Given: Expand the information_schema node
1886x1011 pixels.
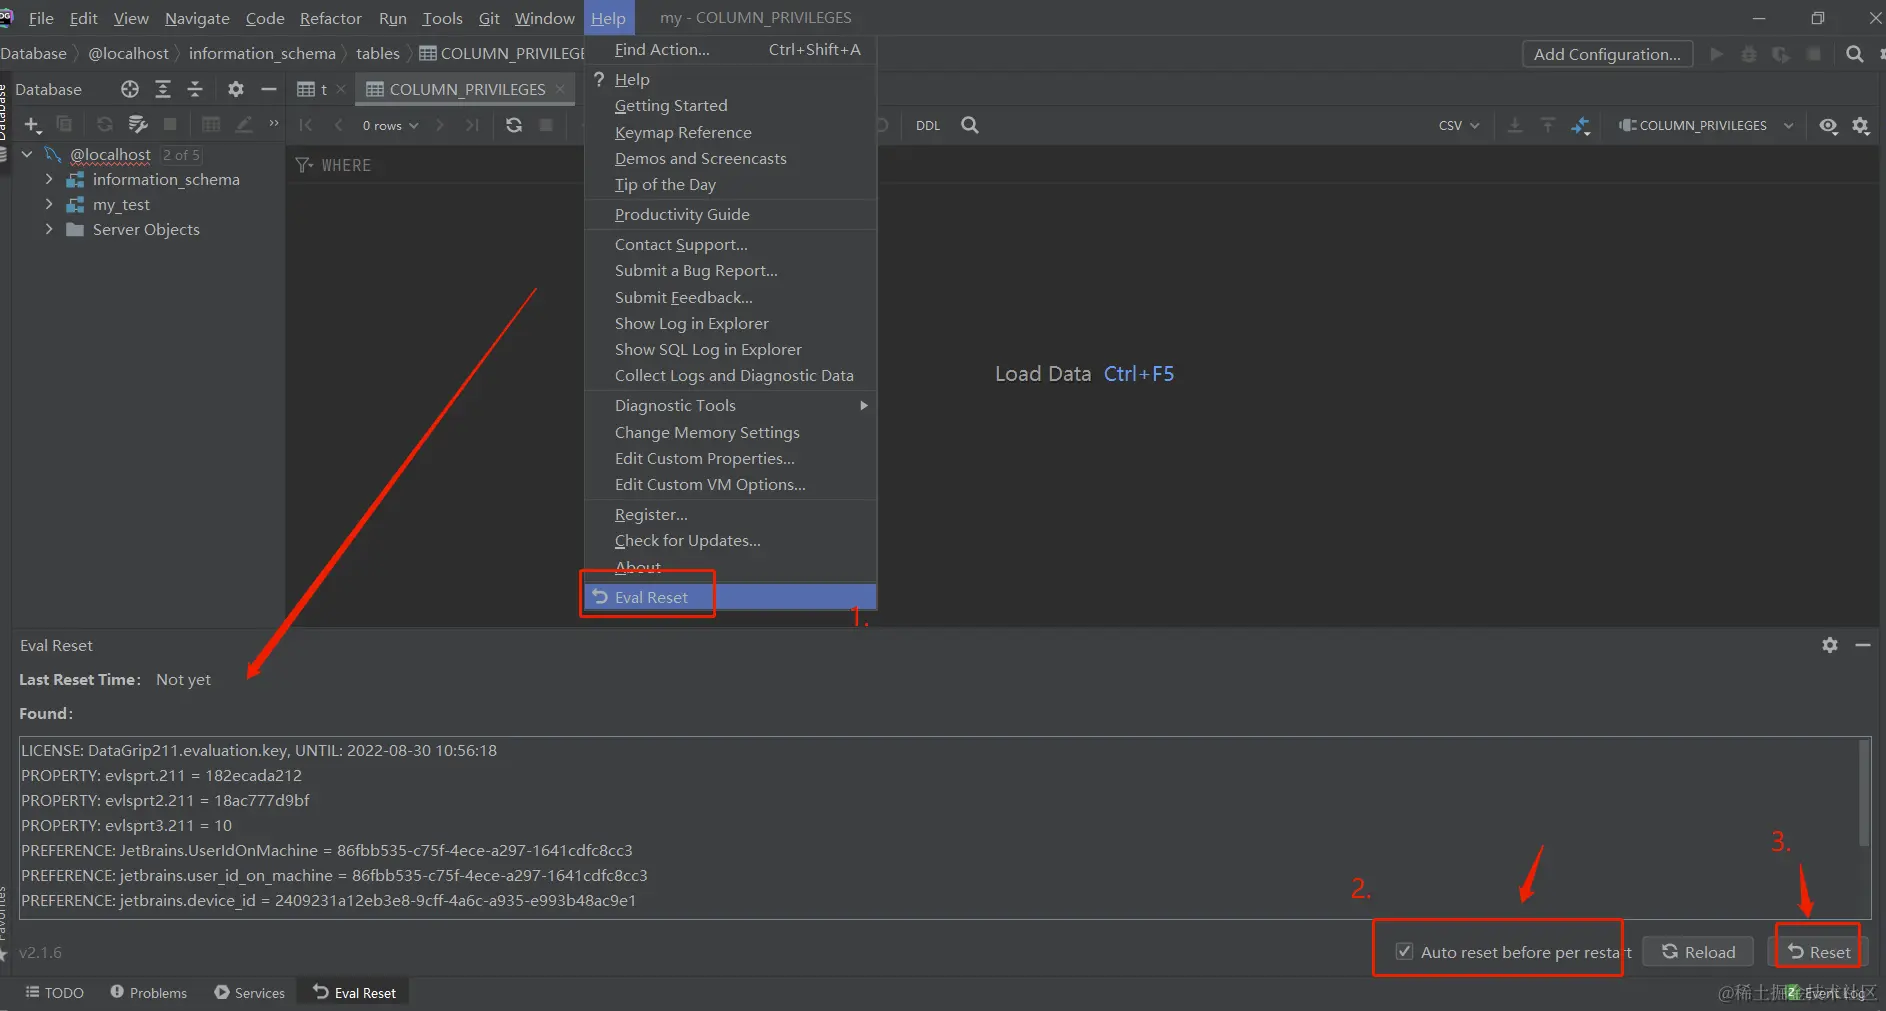Looking at the screenshot, I should tap(49, 179).
